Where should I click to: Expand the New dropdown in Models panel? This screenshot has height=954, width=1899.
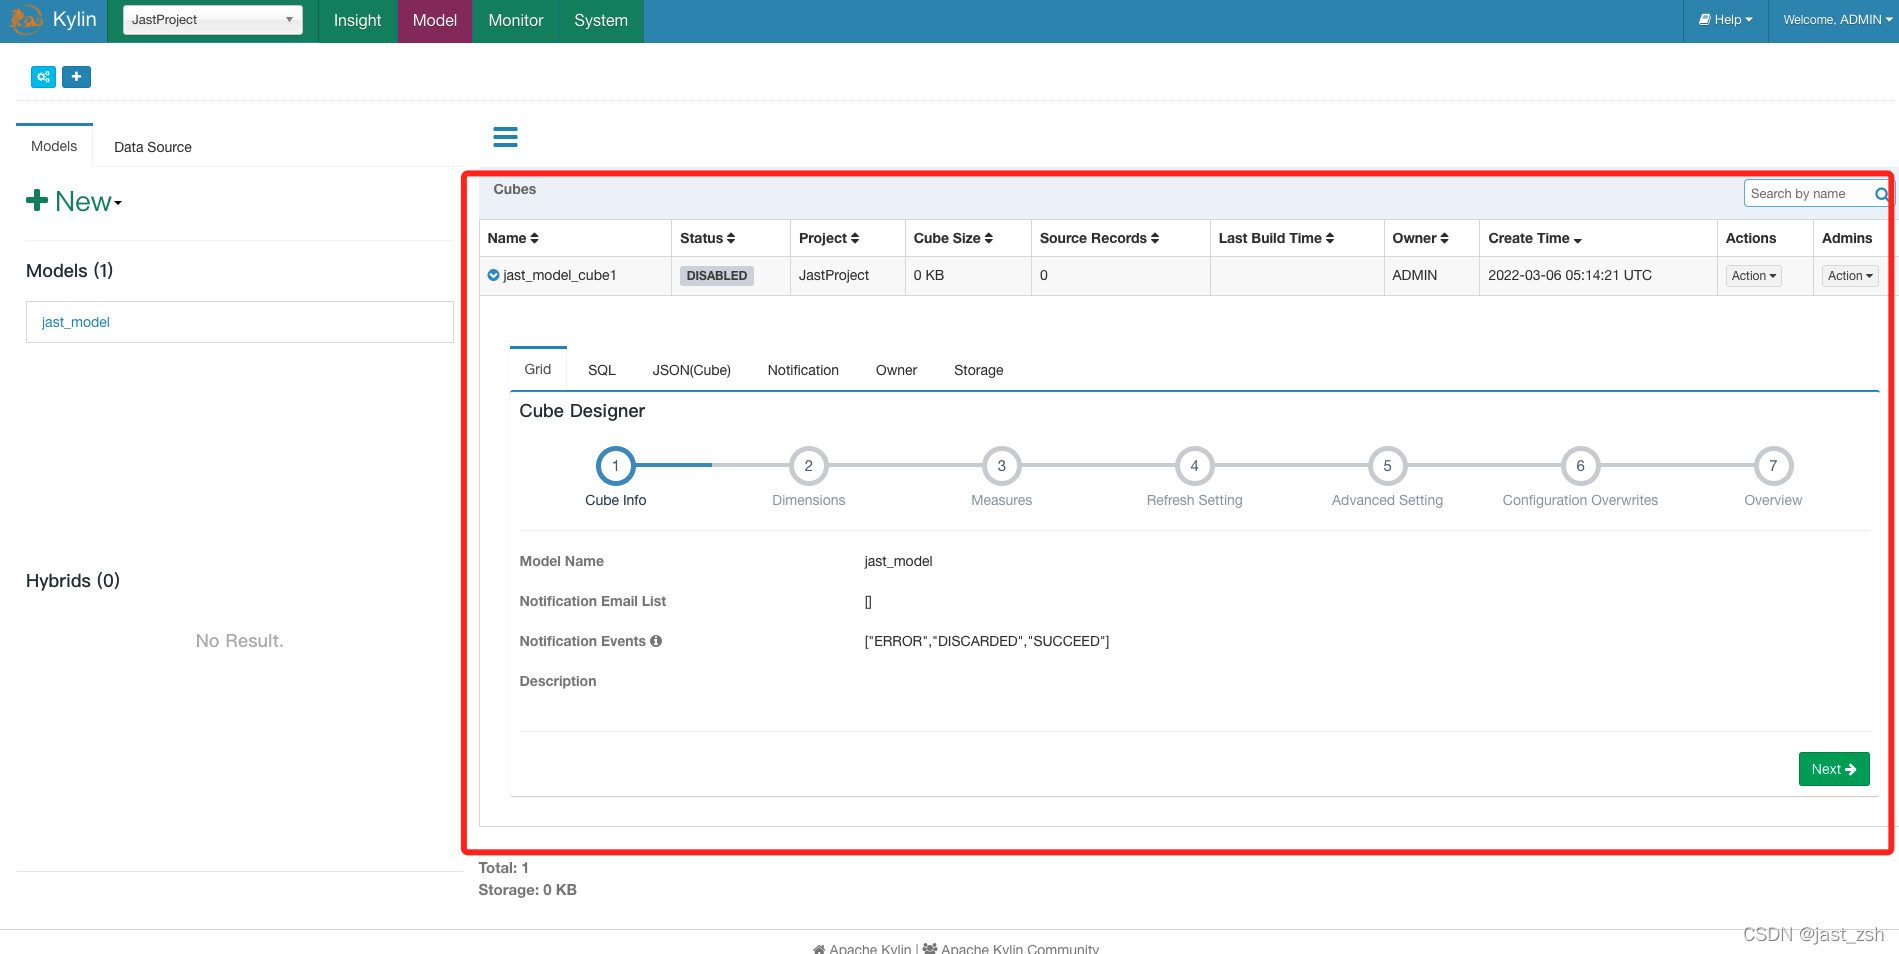[x=74, y=201]
